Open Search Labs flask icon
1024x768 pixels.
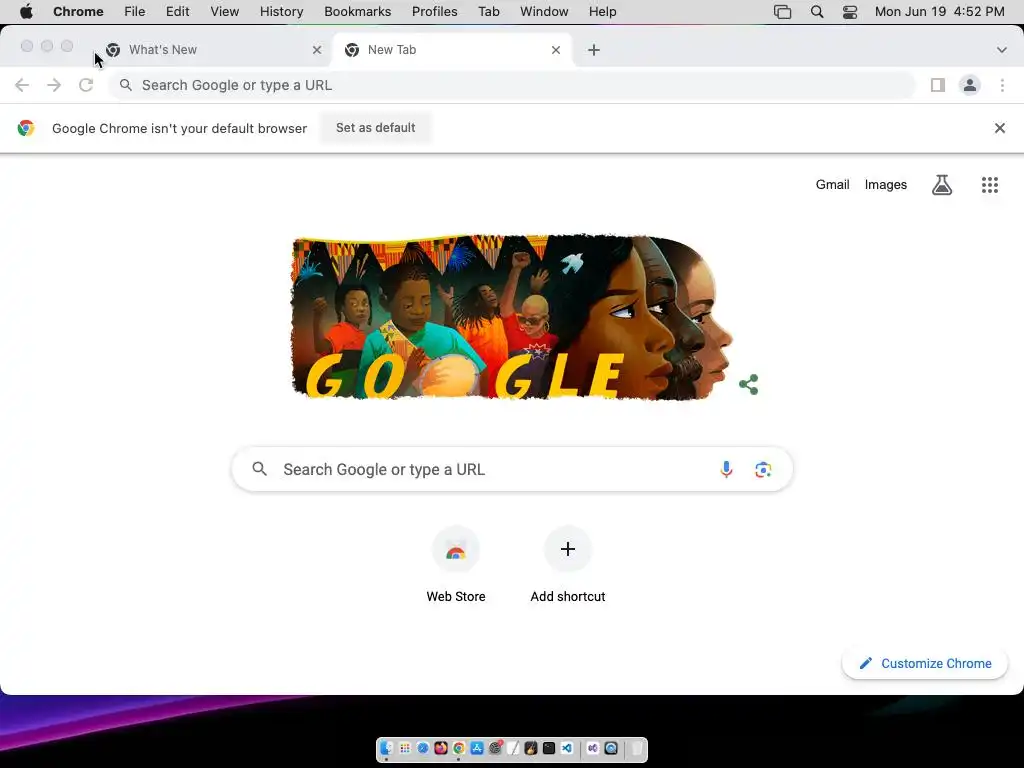click(942, 185)
